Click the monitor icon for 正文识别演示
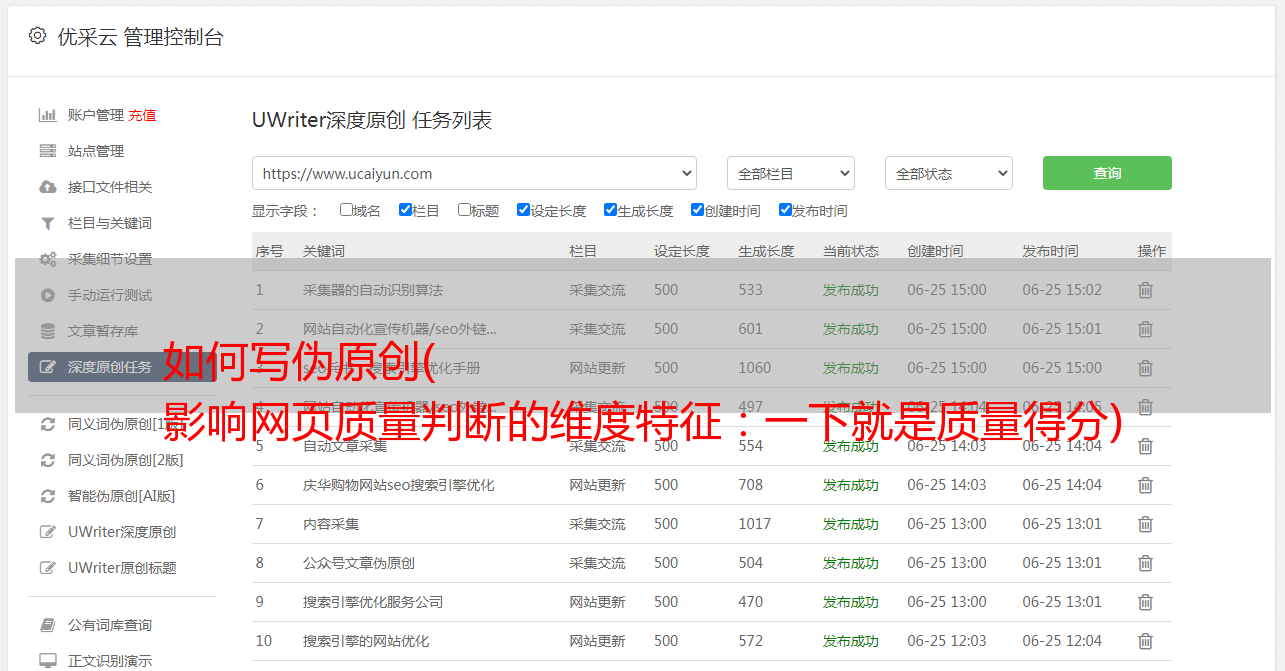The width and height of the screenshot is (1285, 671). (x=47, y=661)
